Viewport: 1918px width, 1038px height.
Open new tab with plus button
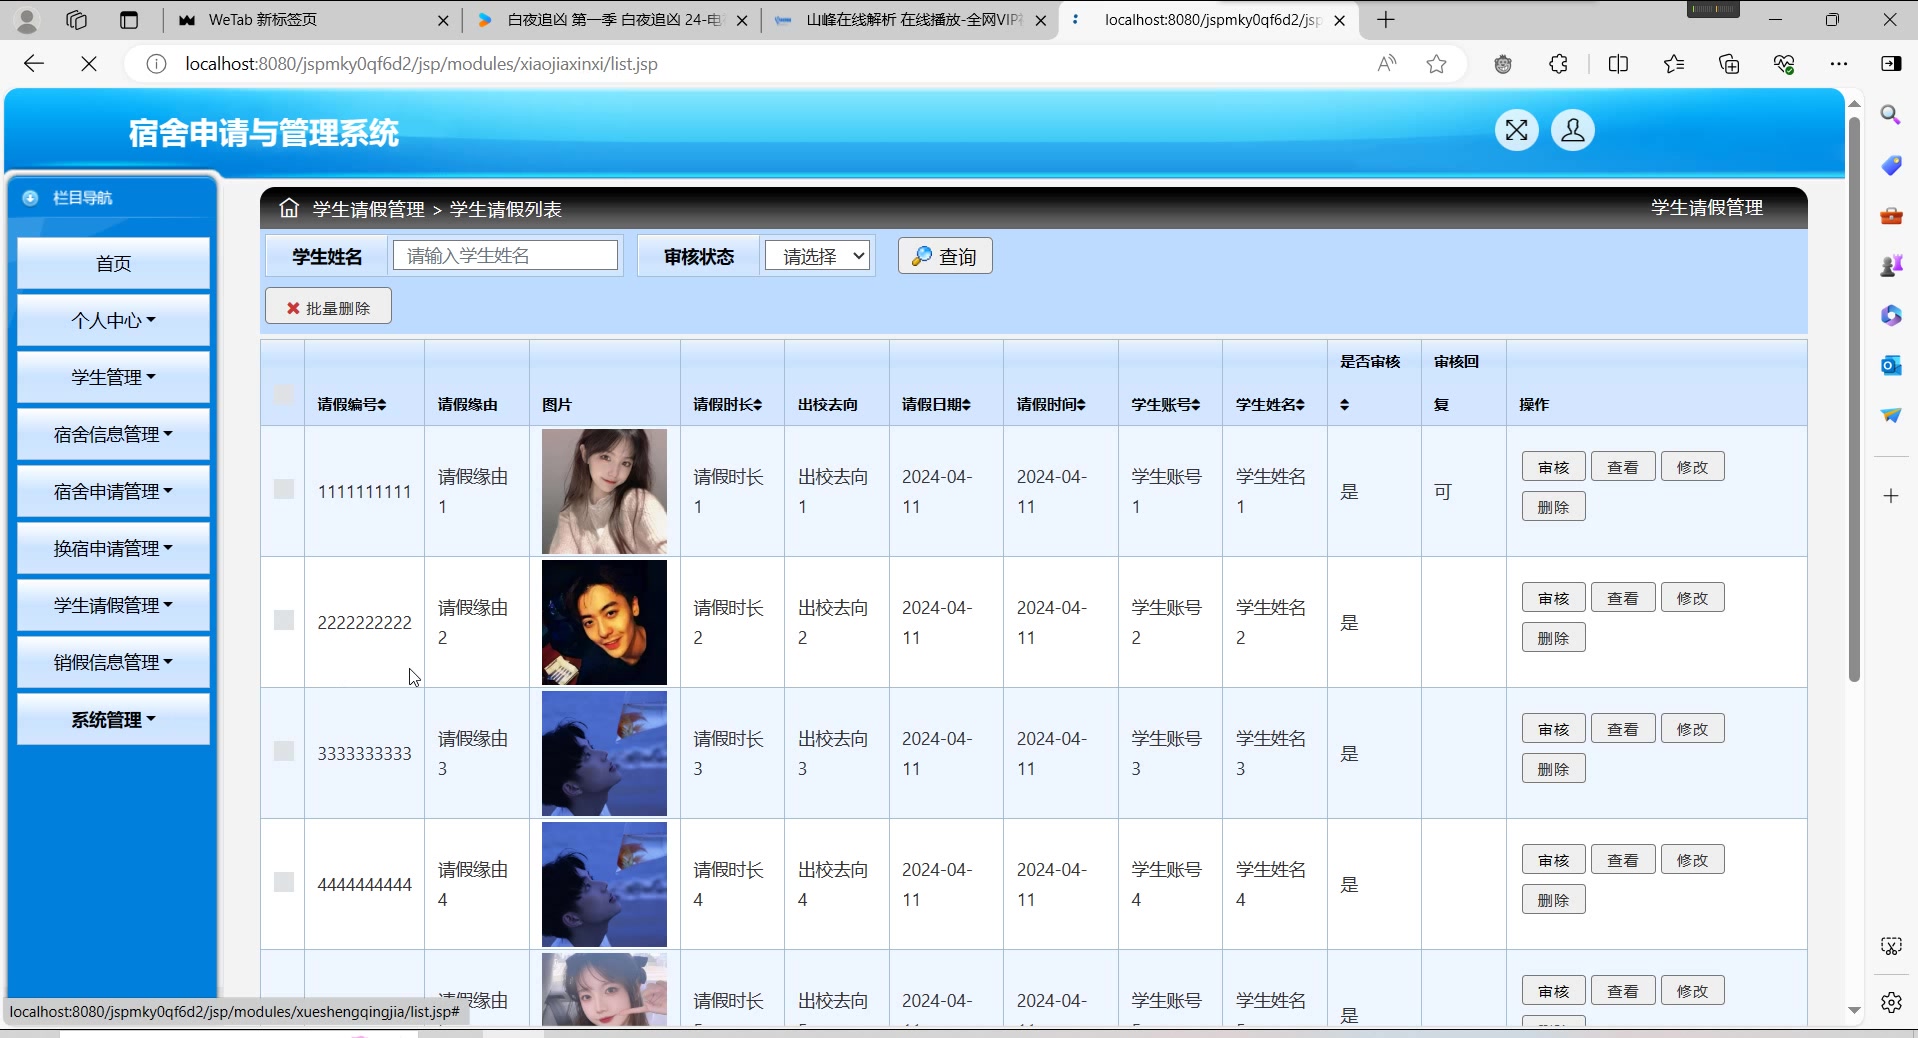[1385, 20]
